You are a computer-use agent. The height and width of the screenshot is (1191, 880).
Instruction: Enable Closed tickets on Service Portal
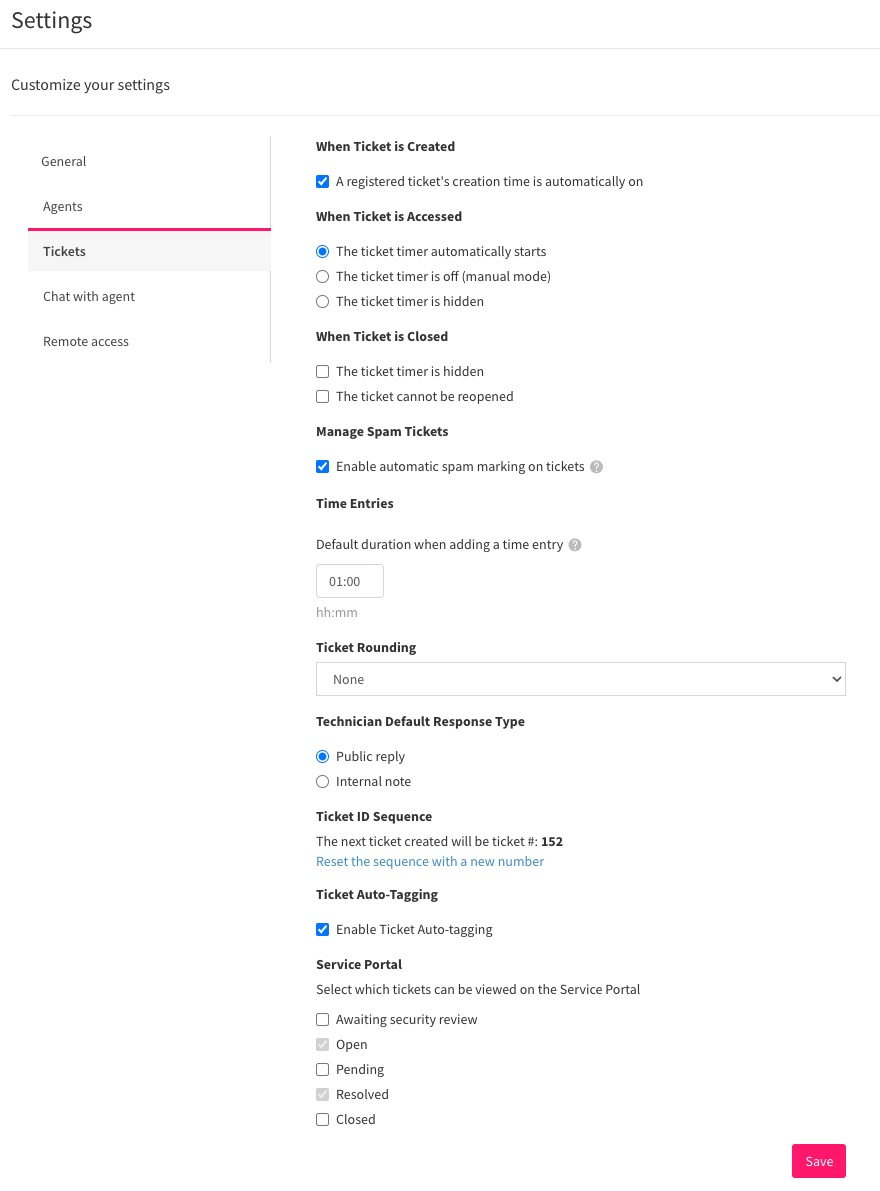pos(323,1120)
